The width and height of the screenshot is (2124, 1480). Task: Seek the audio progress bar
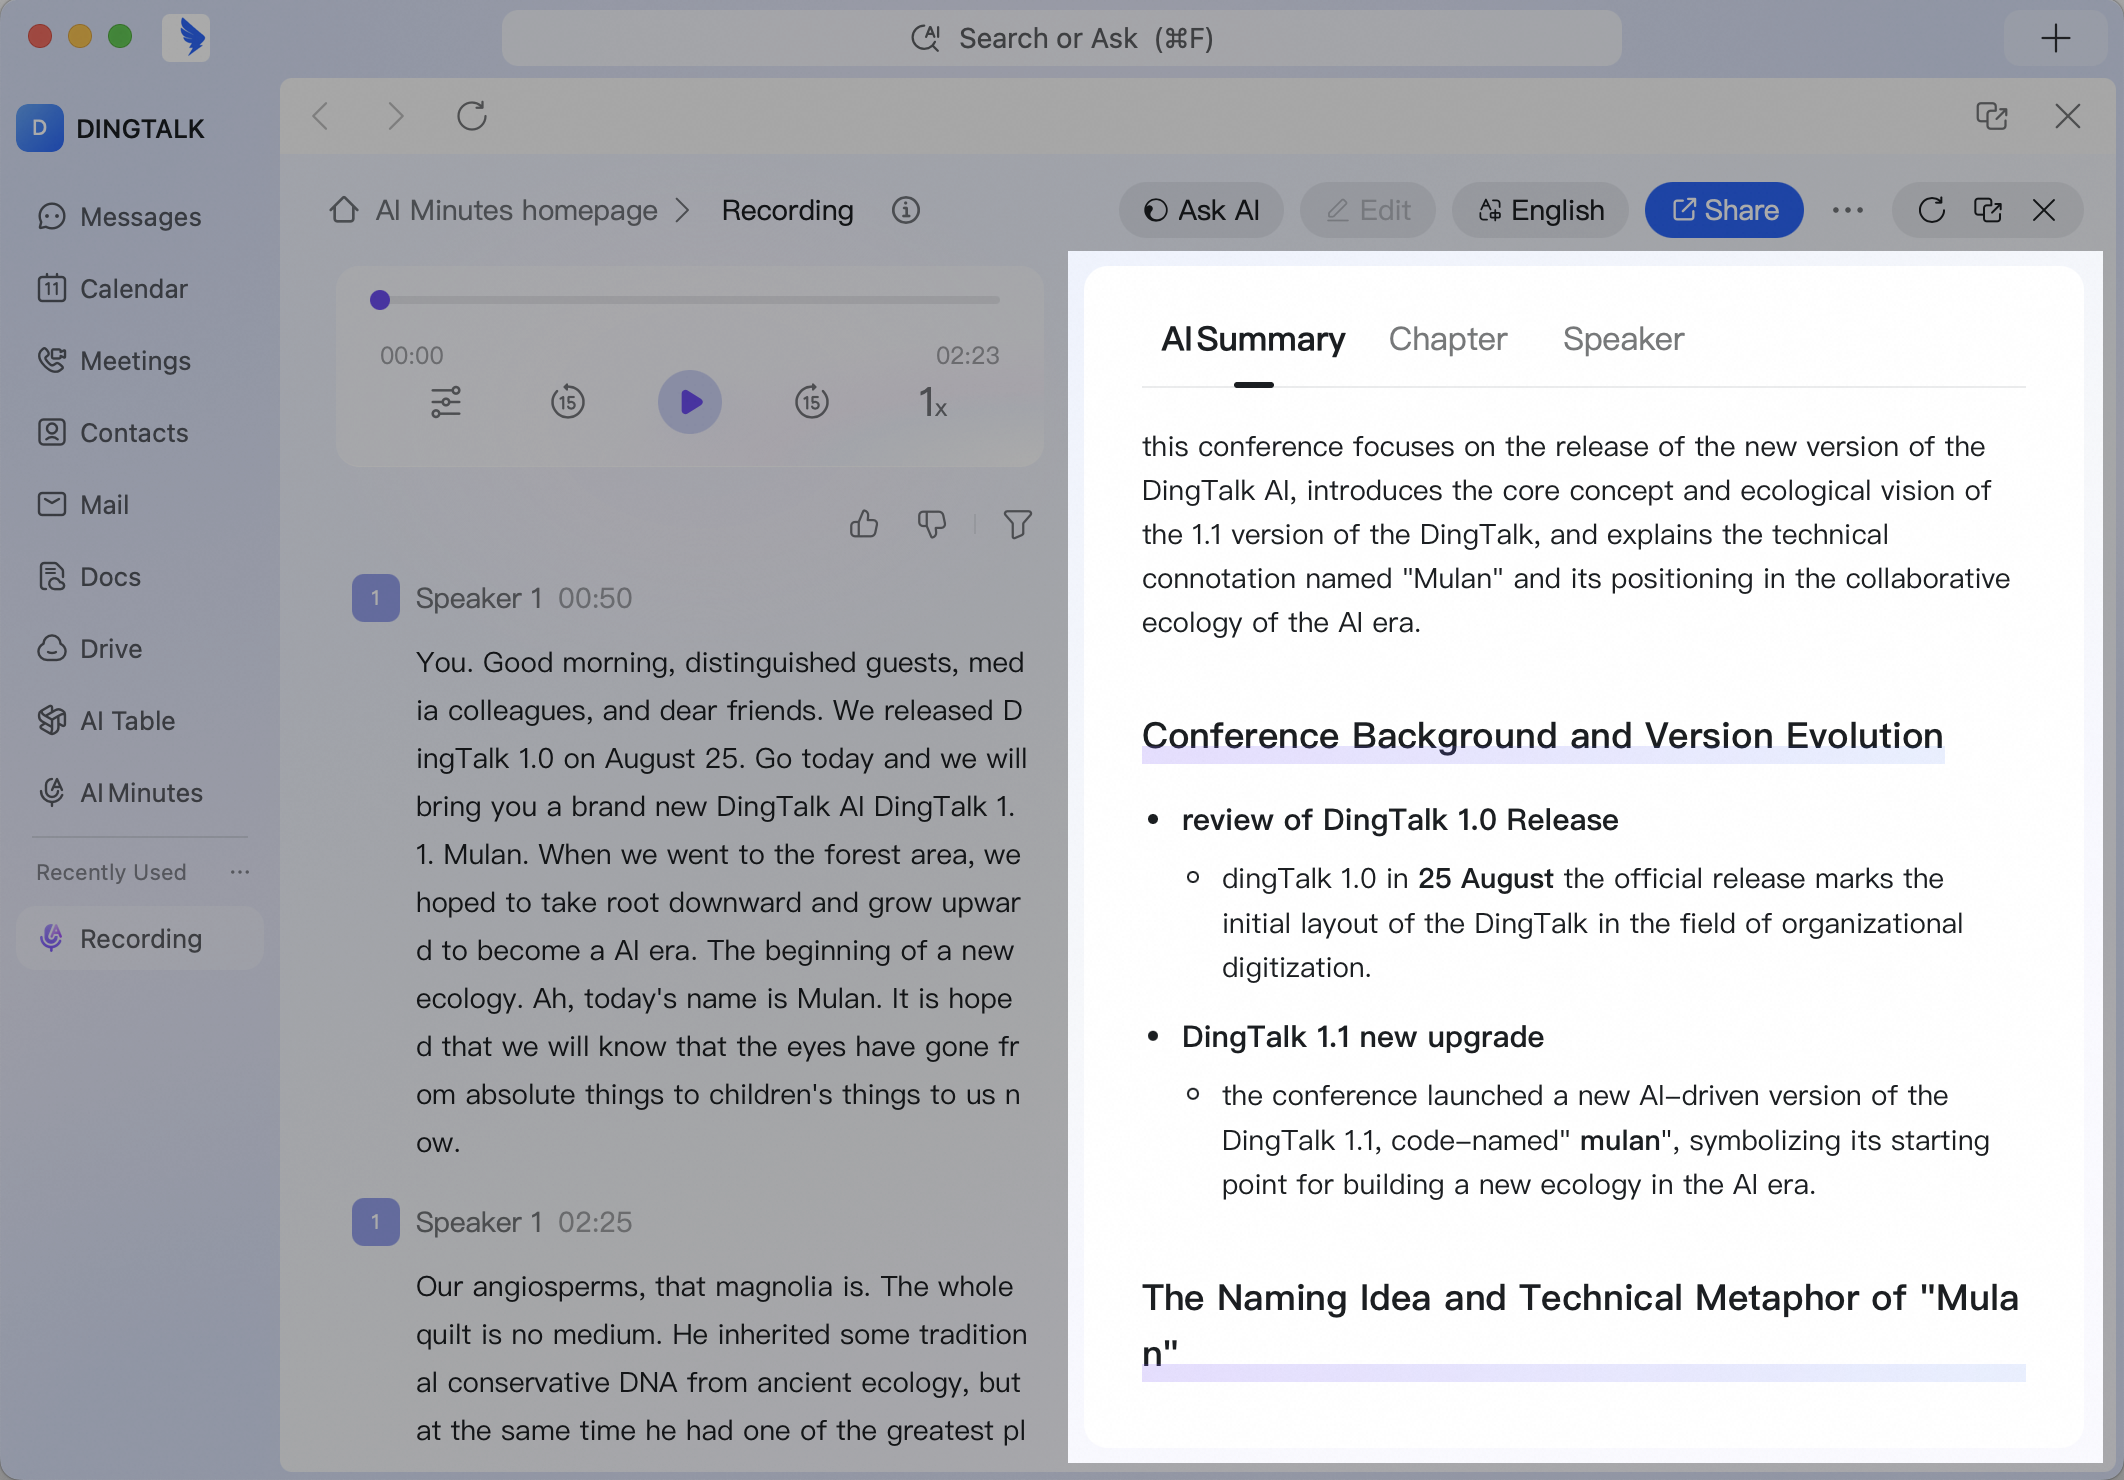click(x=689, y=299)
